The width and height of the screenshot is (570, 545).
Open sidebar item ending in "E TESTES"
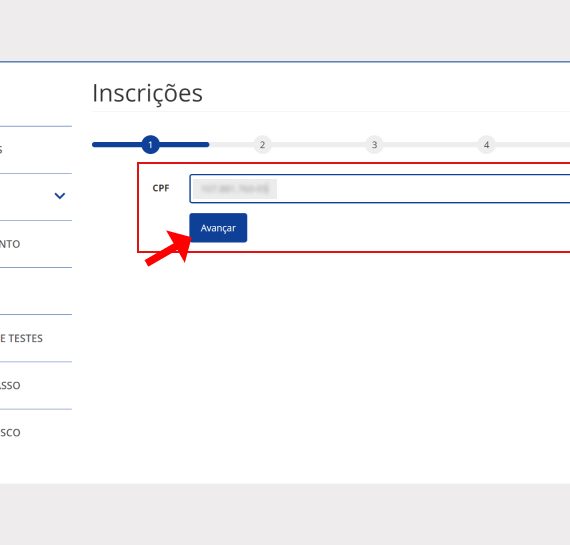click(21, 338)
